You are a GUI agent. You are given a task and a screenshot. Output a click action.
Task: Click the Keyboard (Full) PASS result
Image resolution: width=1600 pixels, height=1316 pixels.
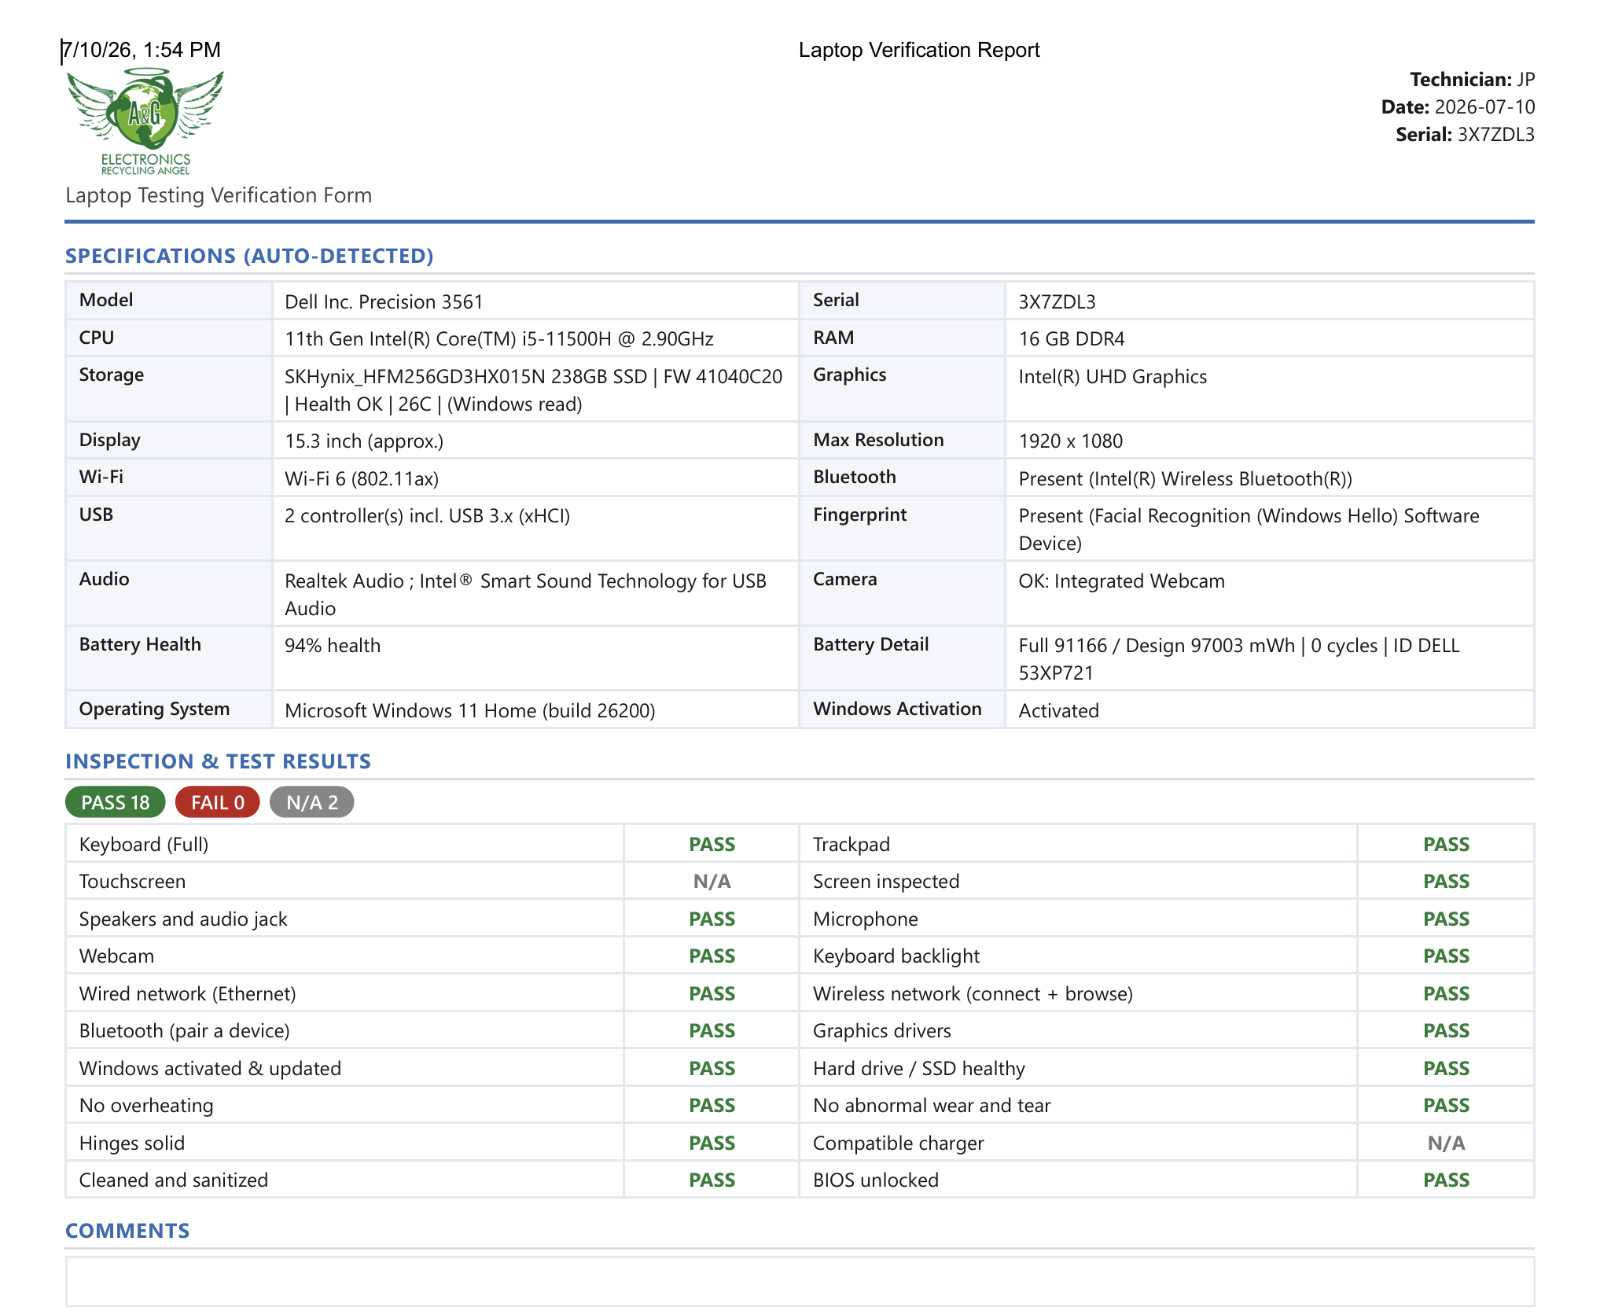tap(712, 844)
